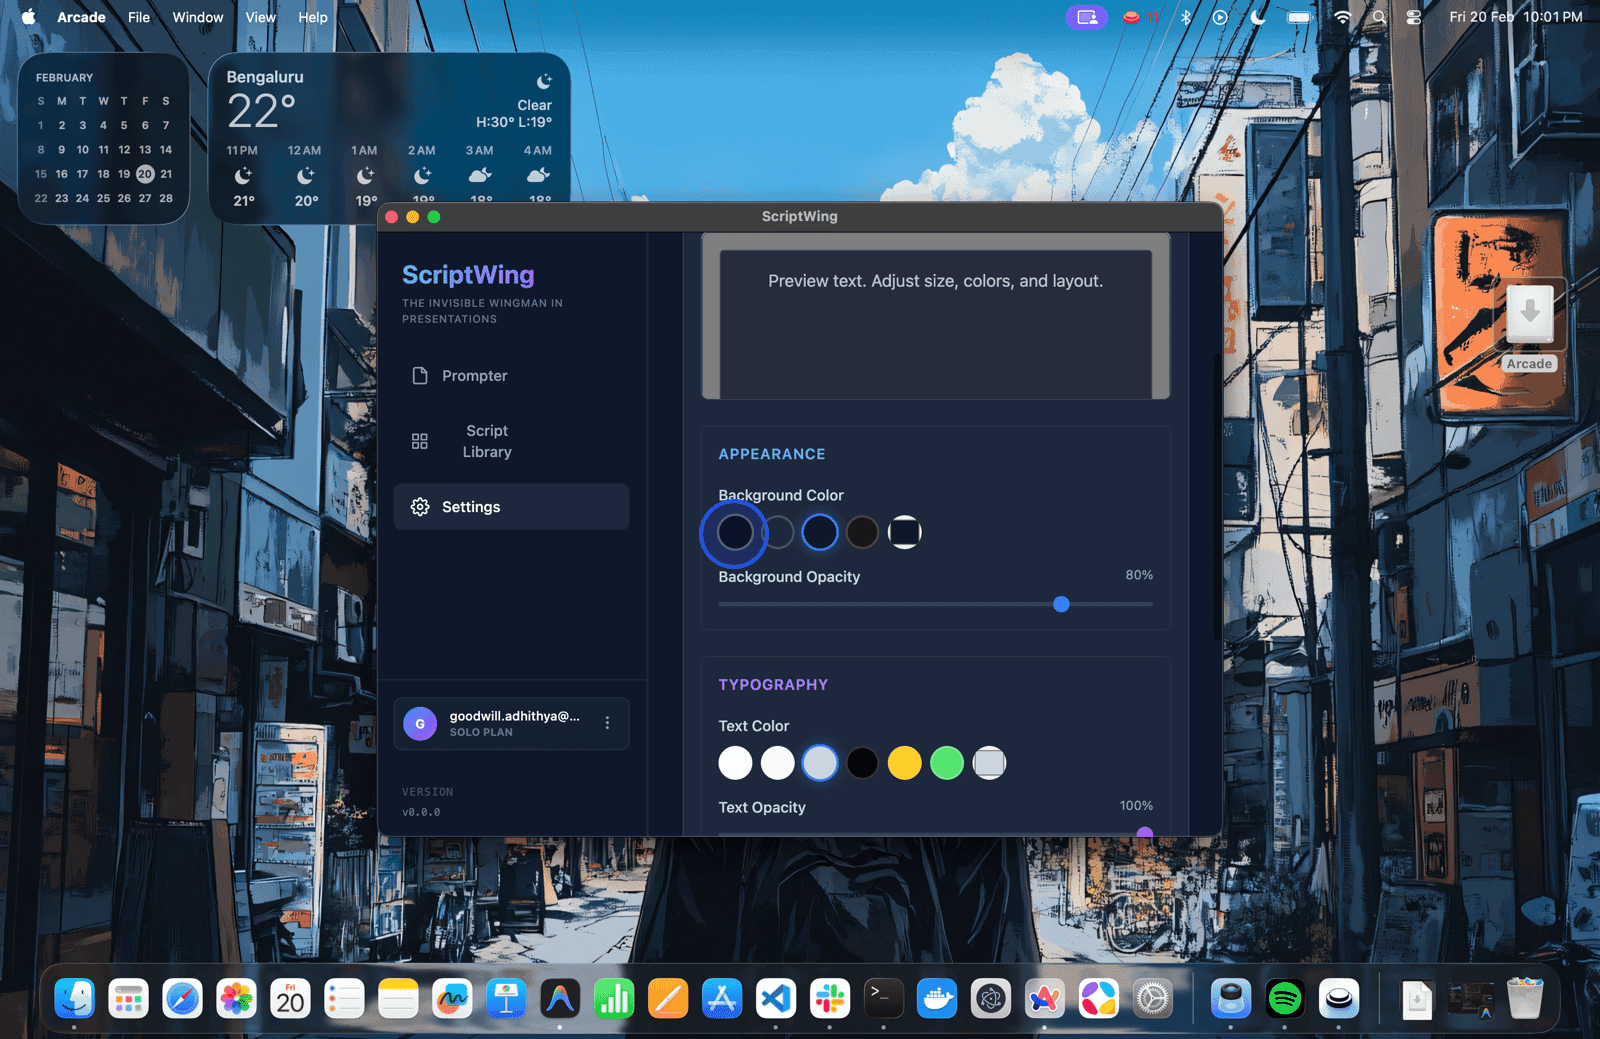Click the purple "G" user avatar
The height and width of the screenshot is (1039, 1600).
[420, 723]
